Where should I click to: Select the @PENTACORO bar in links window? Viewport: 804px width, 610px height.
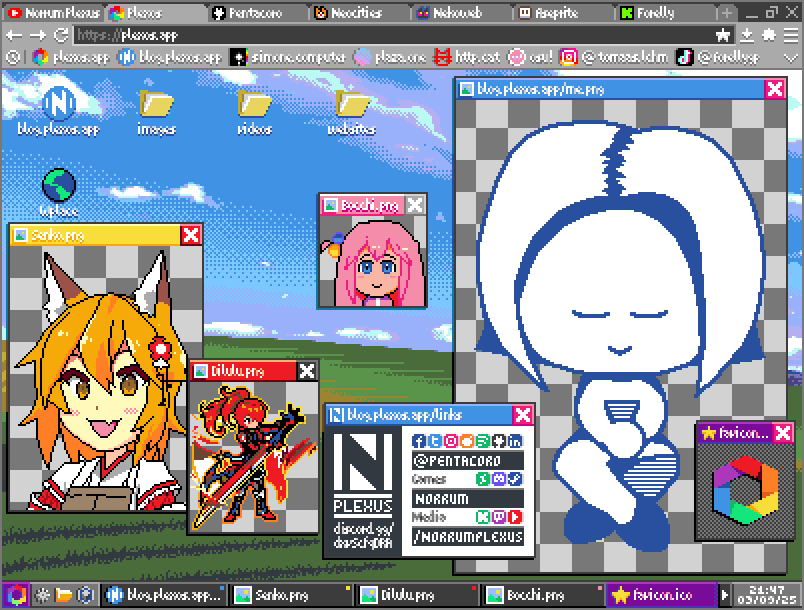tap(468, 460)
